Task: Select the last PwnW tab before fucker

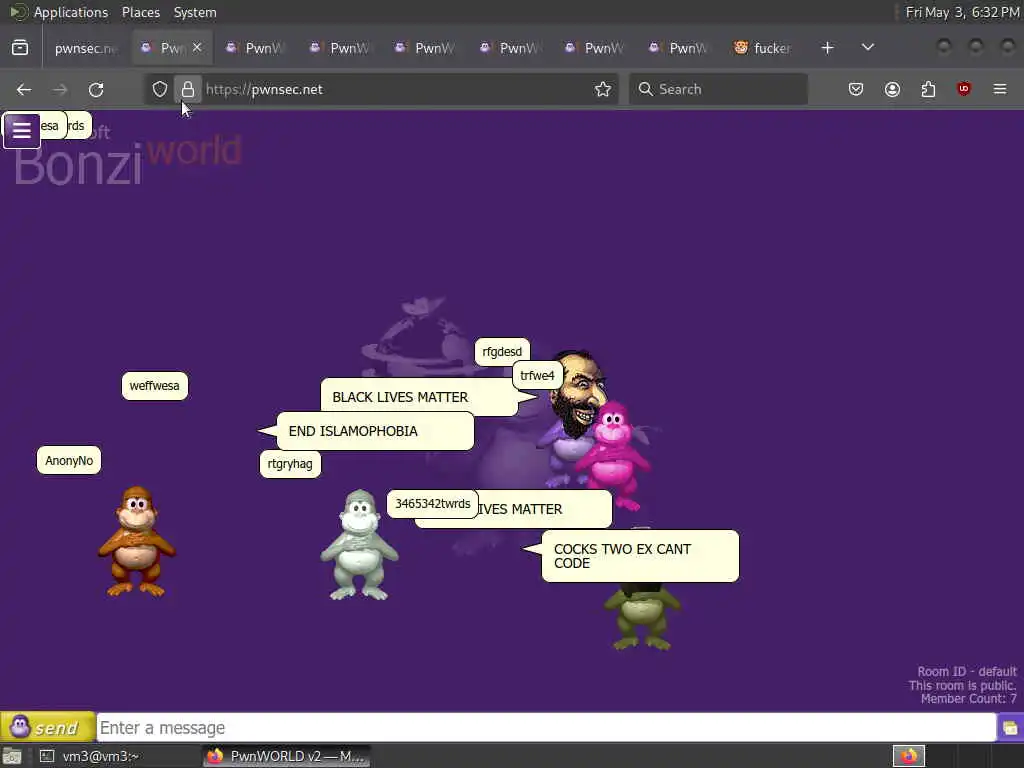Action: (x=679, y=48)
